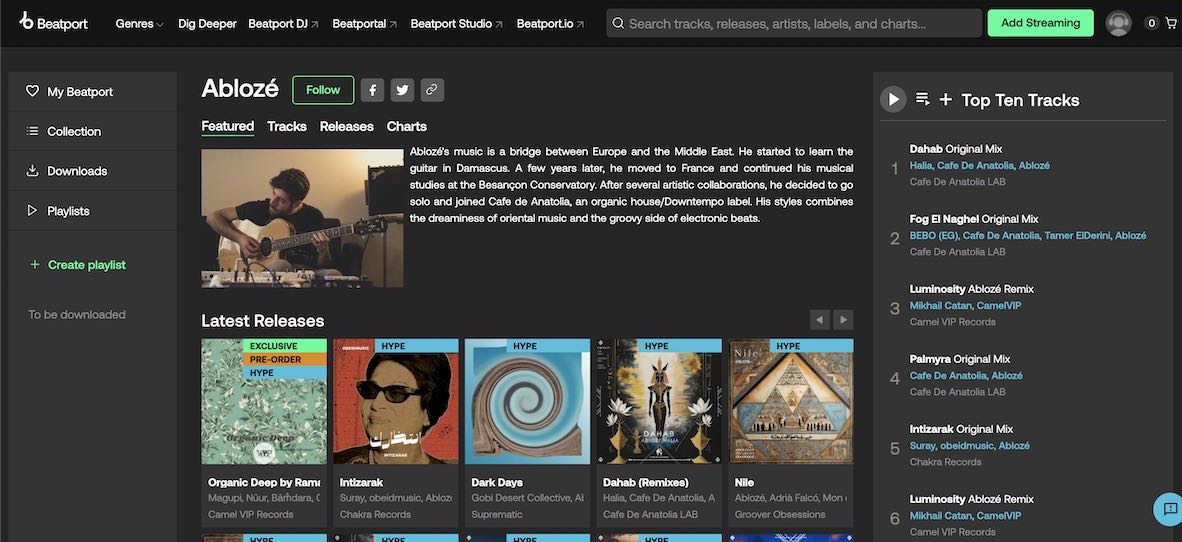Screen dimensions: 1182x542
Task: Open the Genres dropdown menu
Action: (139, 23)
